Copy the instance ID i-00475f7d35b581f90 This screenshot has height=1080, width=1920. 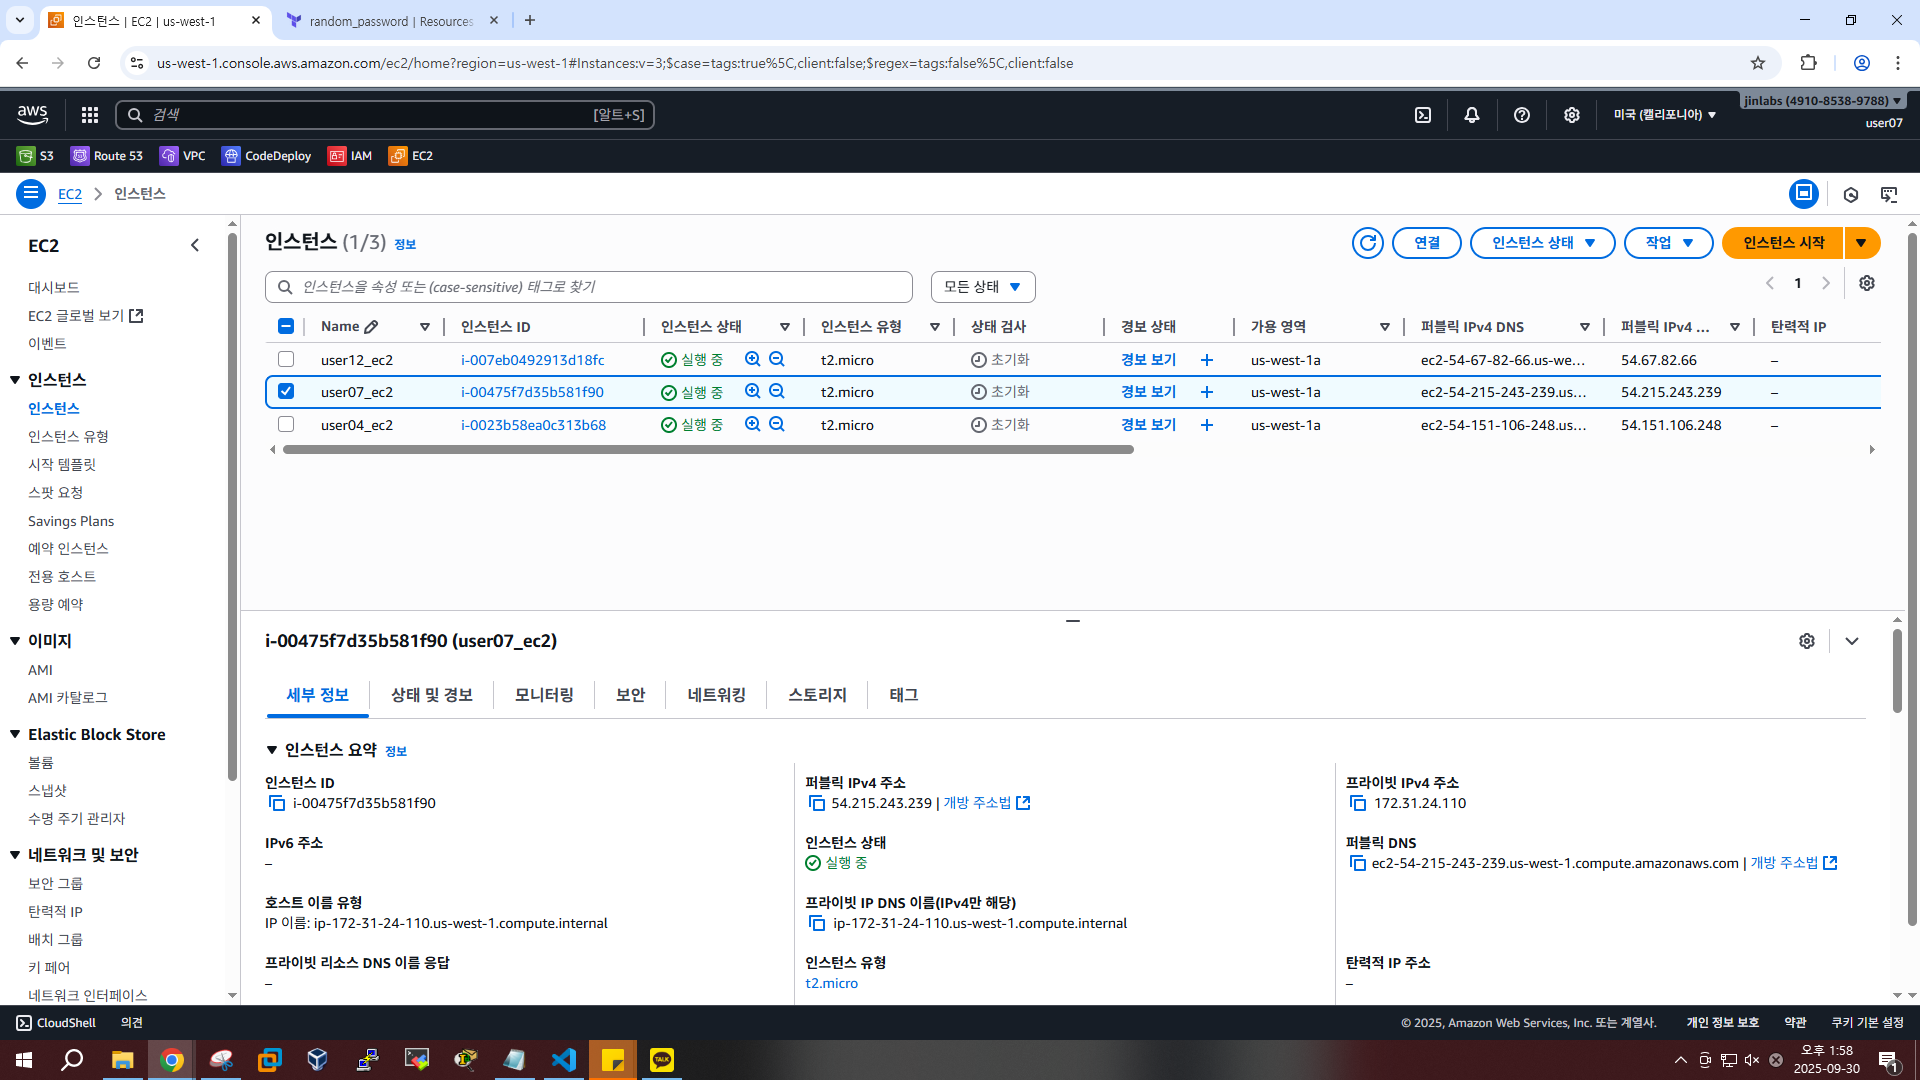point(277,803)
